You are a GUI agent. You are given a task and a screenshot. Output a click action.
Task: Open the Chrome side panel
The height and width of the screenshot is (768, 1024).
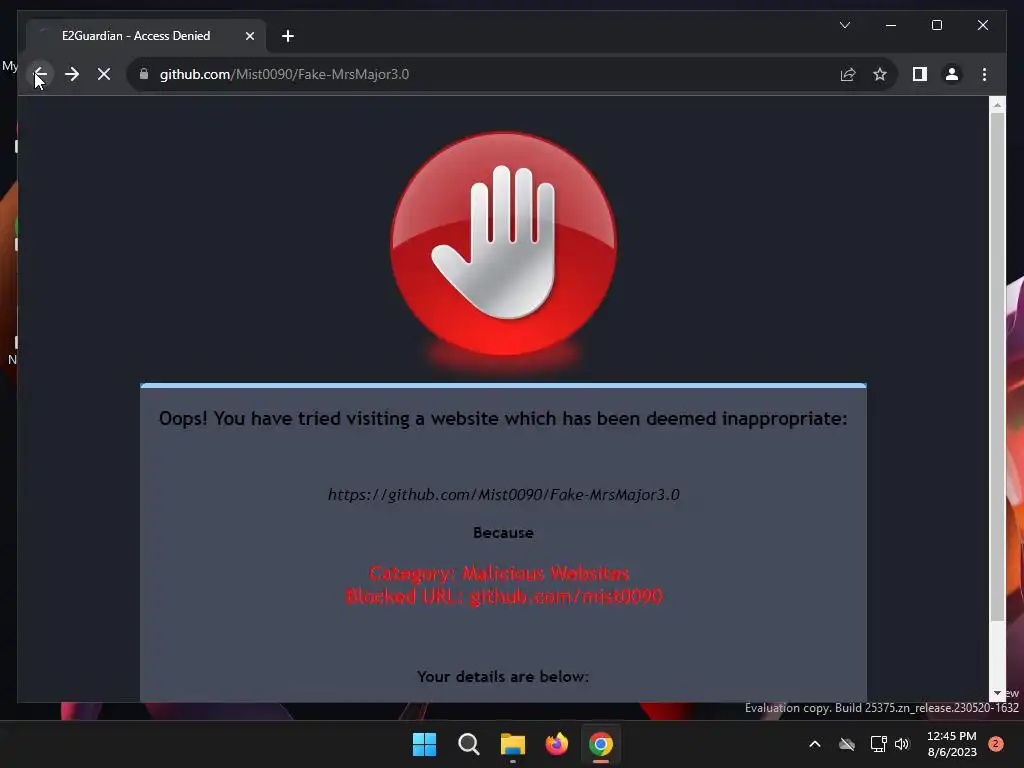point(920,74)
